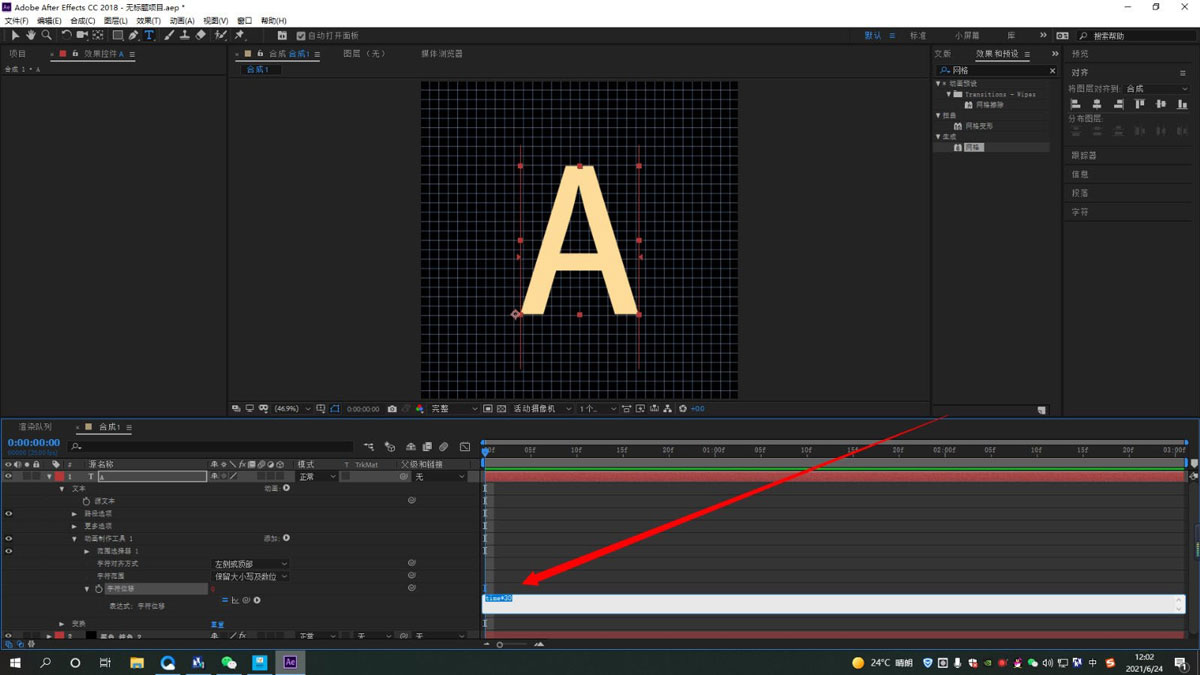
Task: Click the 重置 link for 变换
Action: tap(217, 624)
